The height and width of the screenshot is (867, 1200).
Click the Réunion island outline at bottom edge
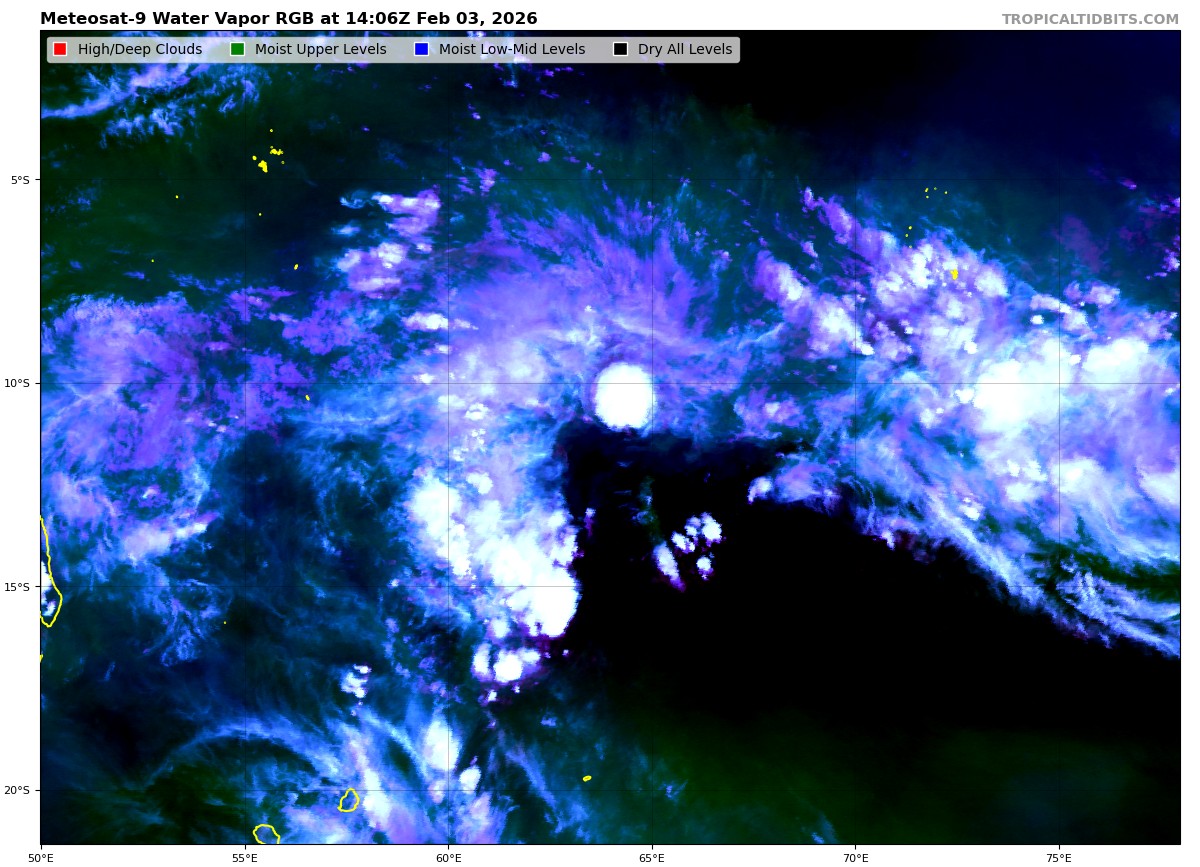(266, 834)
